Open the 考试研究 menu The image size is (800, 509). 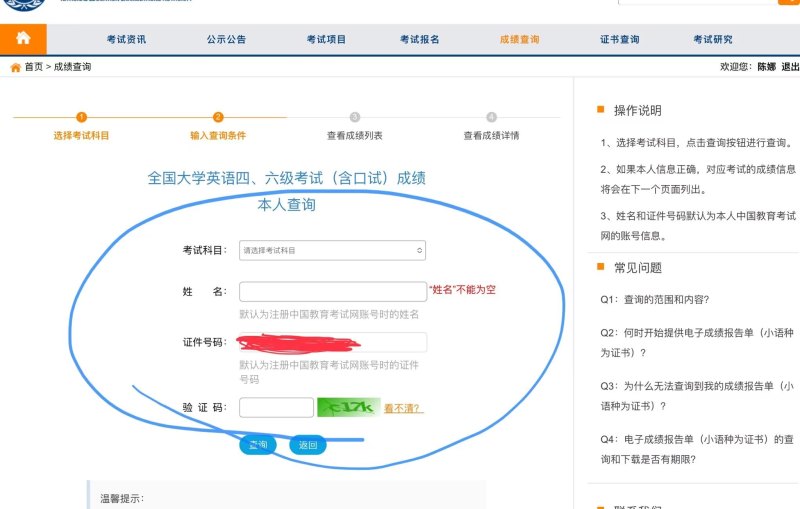pos(713,39)
